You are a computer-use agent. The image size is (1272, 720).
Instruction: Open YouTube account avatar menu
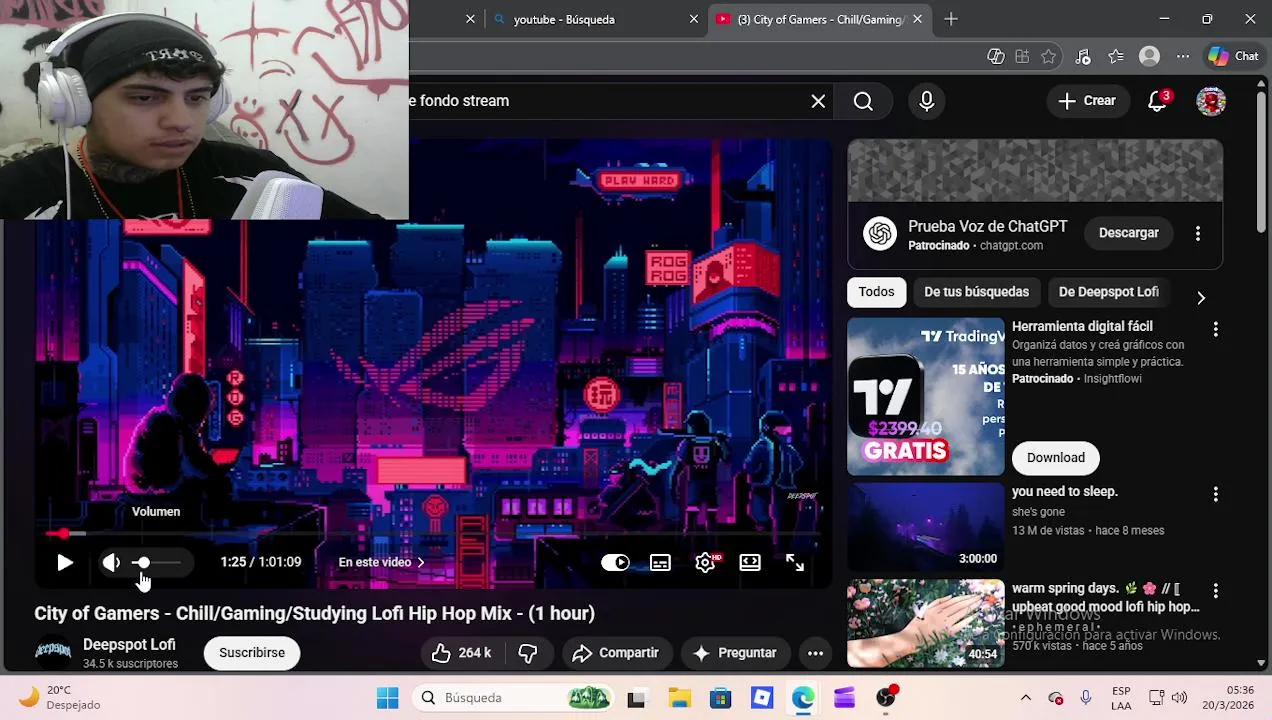coord(1211,101)
